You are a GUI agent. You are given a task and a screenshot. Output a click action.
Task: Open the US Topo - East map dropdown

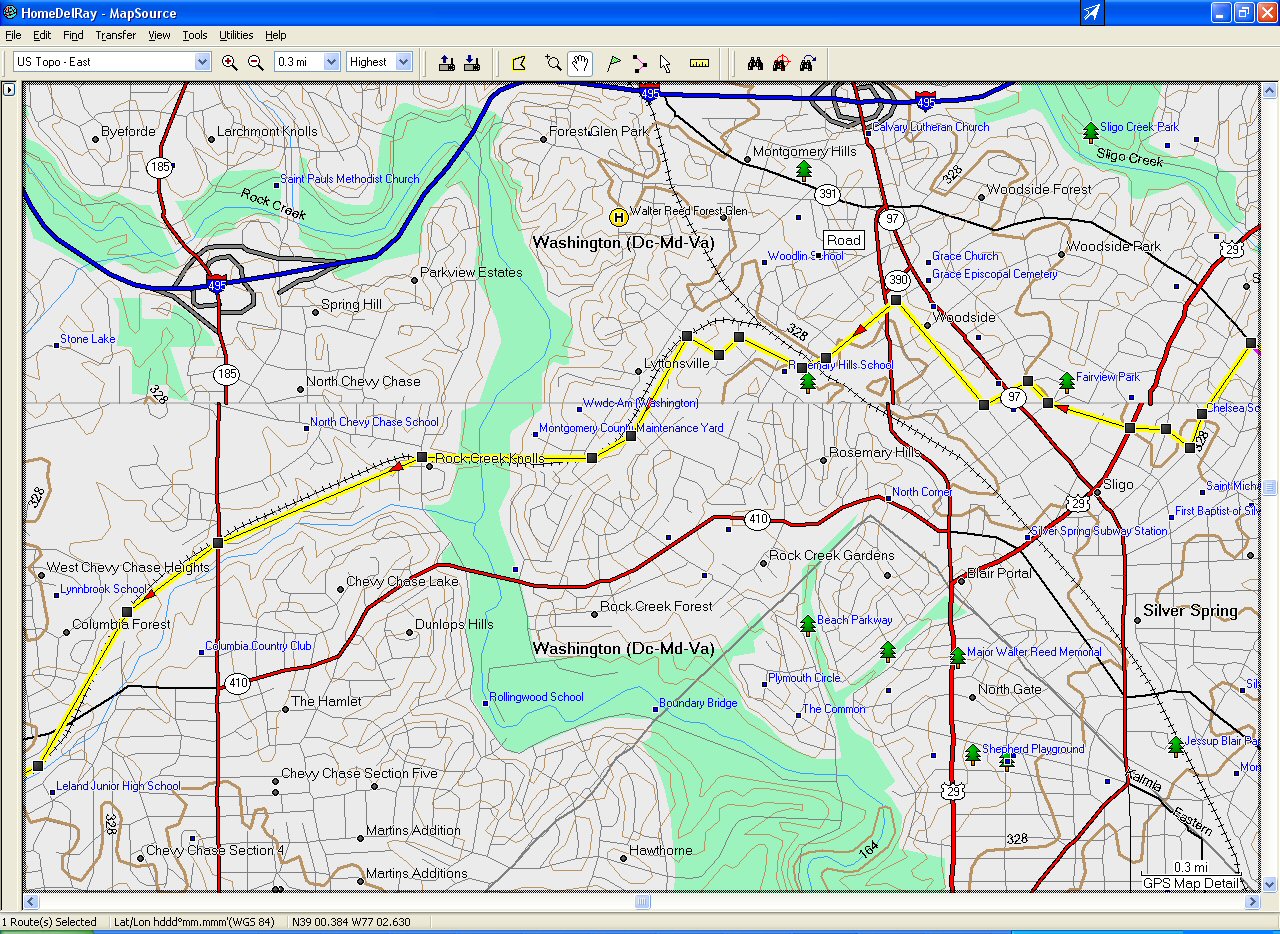pos(202,62)
